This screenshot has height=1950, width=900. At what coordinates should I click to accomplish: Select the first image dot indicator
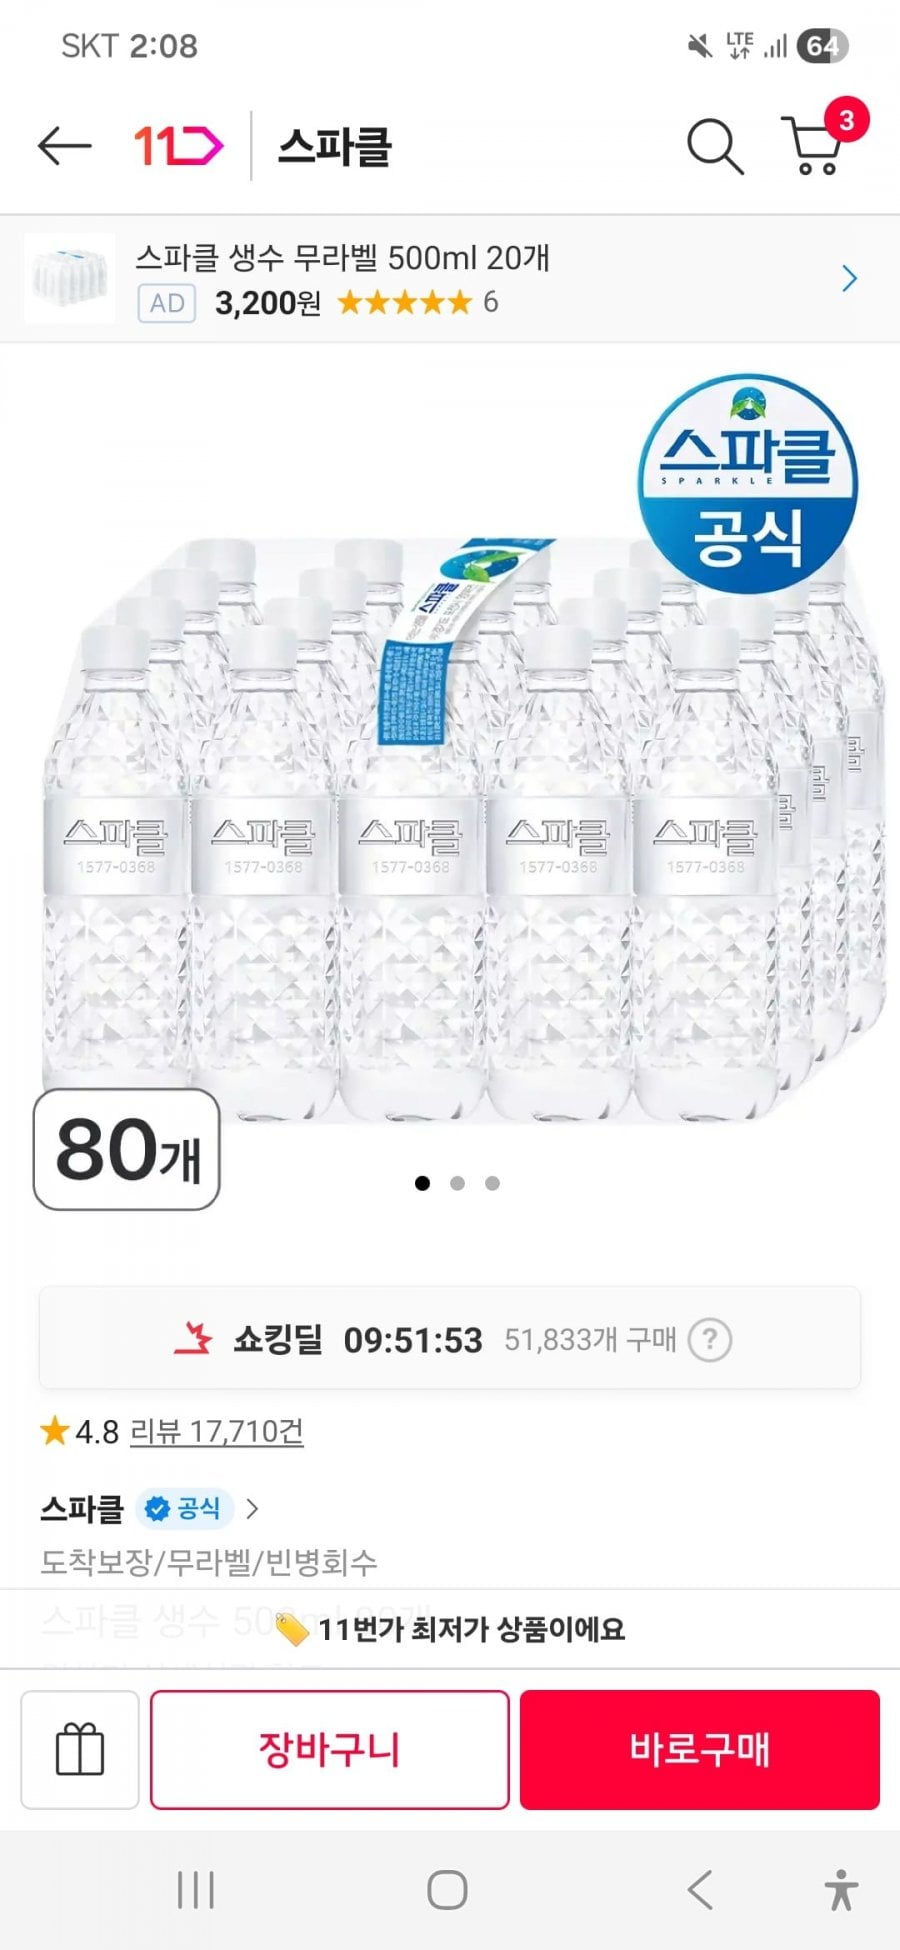click(422, 1183)
